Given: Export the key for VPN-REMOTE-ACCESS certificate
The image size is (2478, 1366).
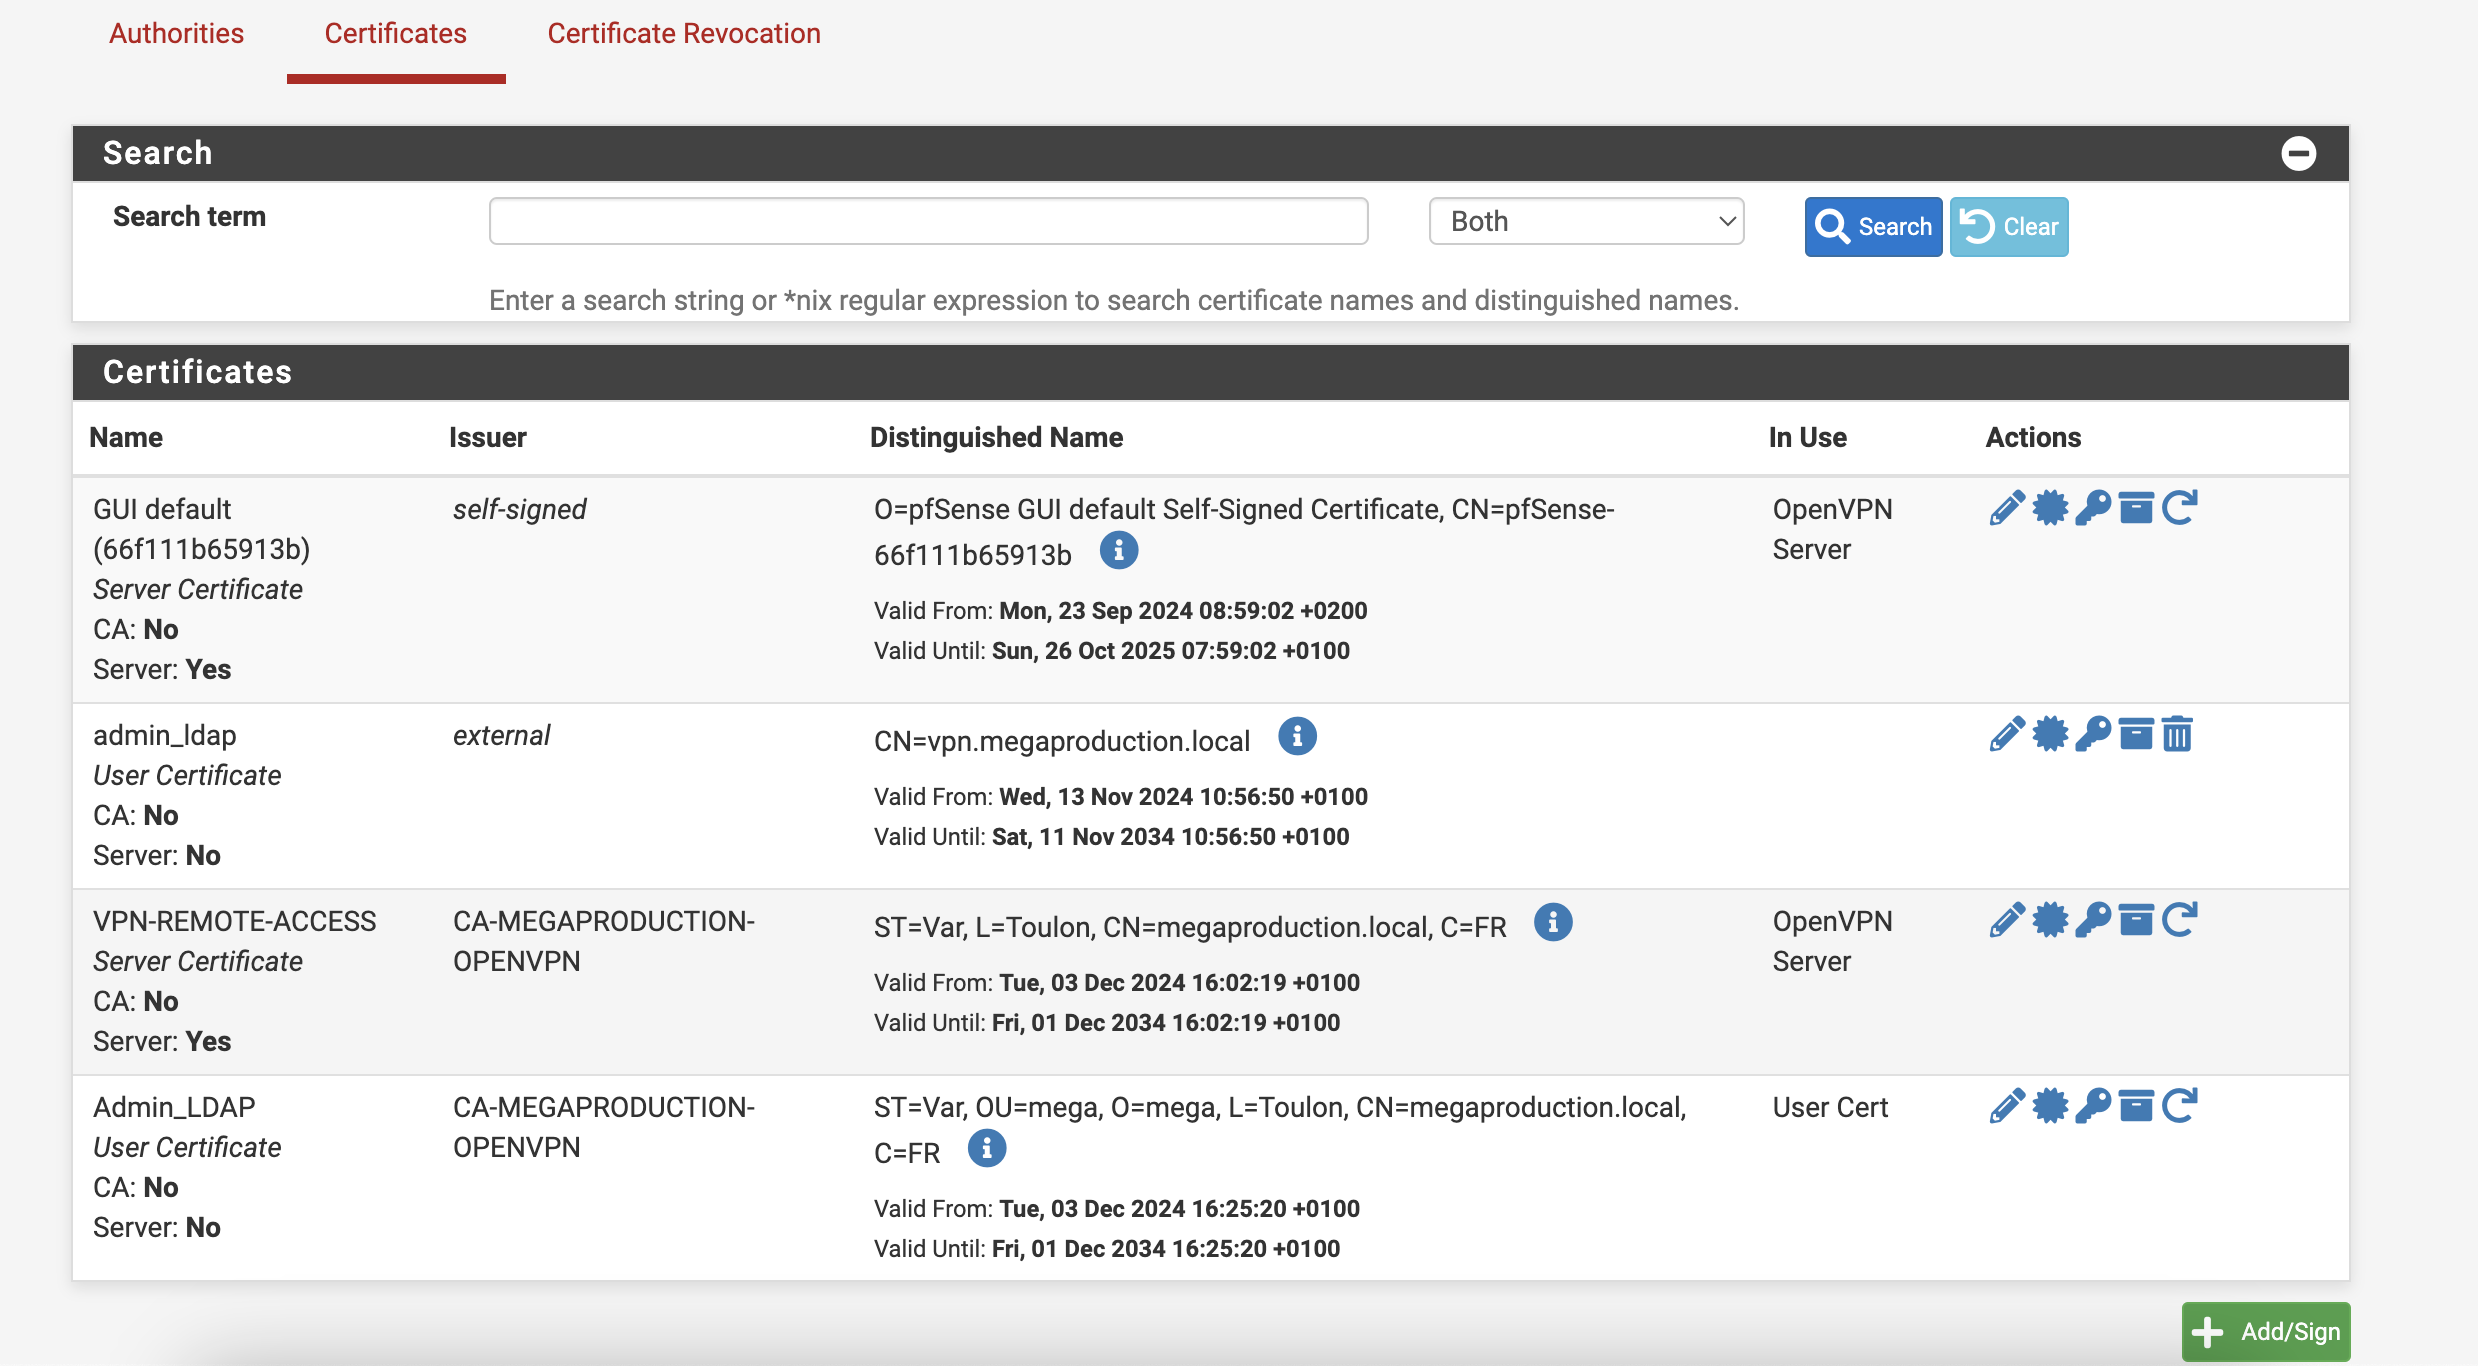Looking at the screenshot, I should point(2093,920).
